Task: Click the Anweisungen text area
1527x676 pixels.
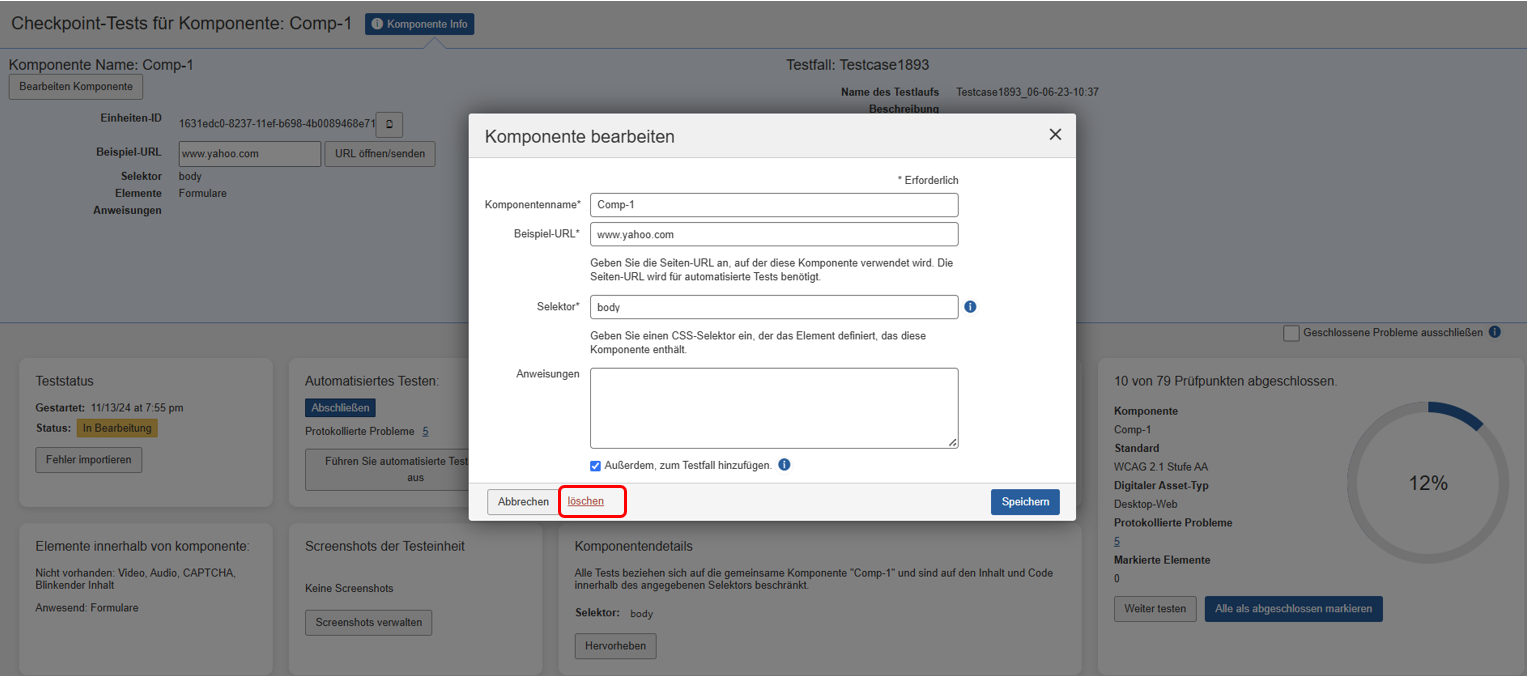Action: pos(773,408)
